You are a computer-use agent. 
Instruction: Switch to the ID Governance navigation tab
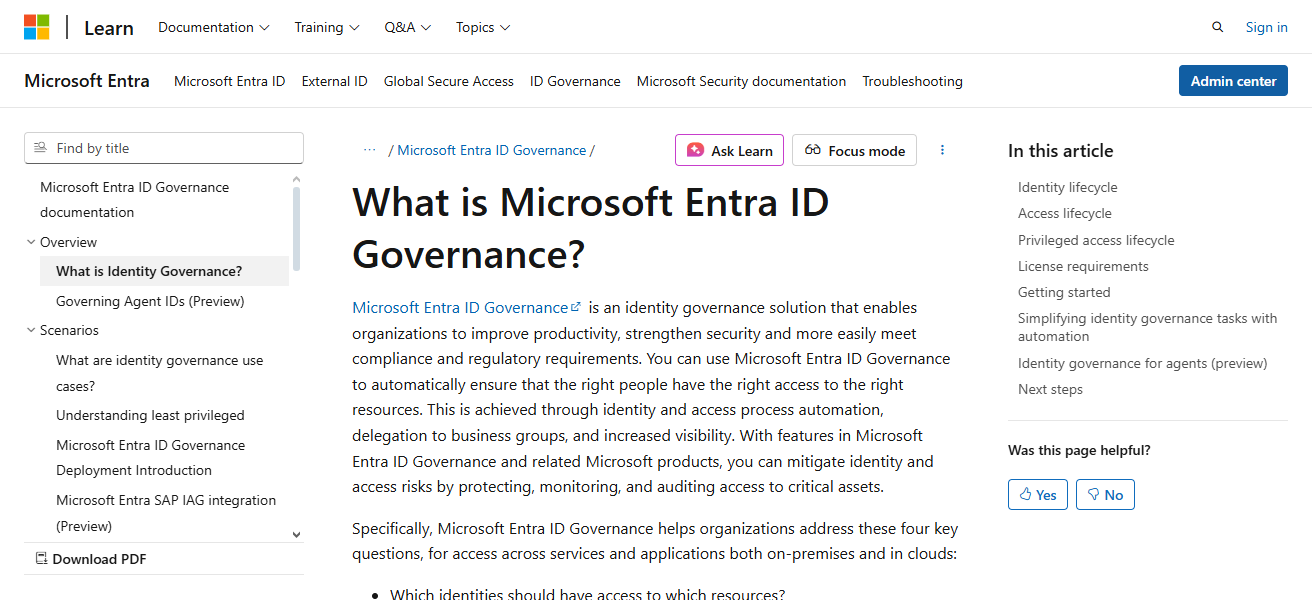(575, 81)
